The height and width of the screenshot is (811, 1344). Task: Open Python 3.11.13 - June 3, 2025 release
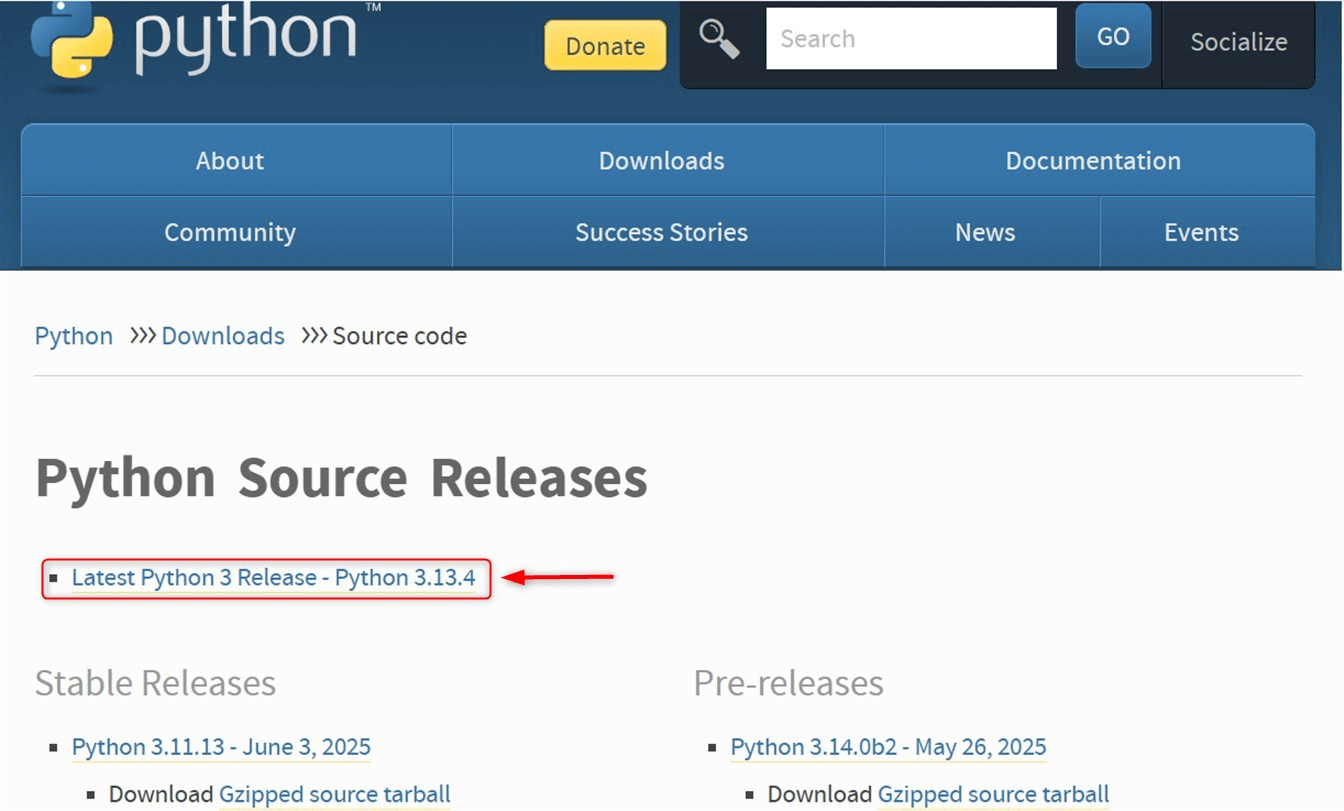click(221, 747)
